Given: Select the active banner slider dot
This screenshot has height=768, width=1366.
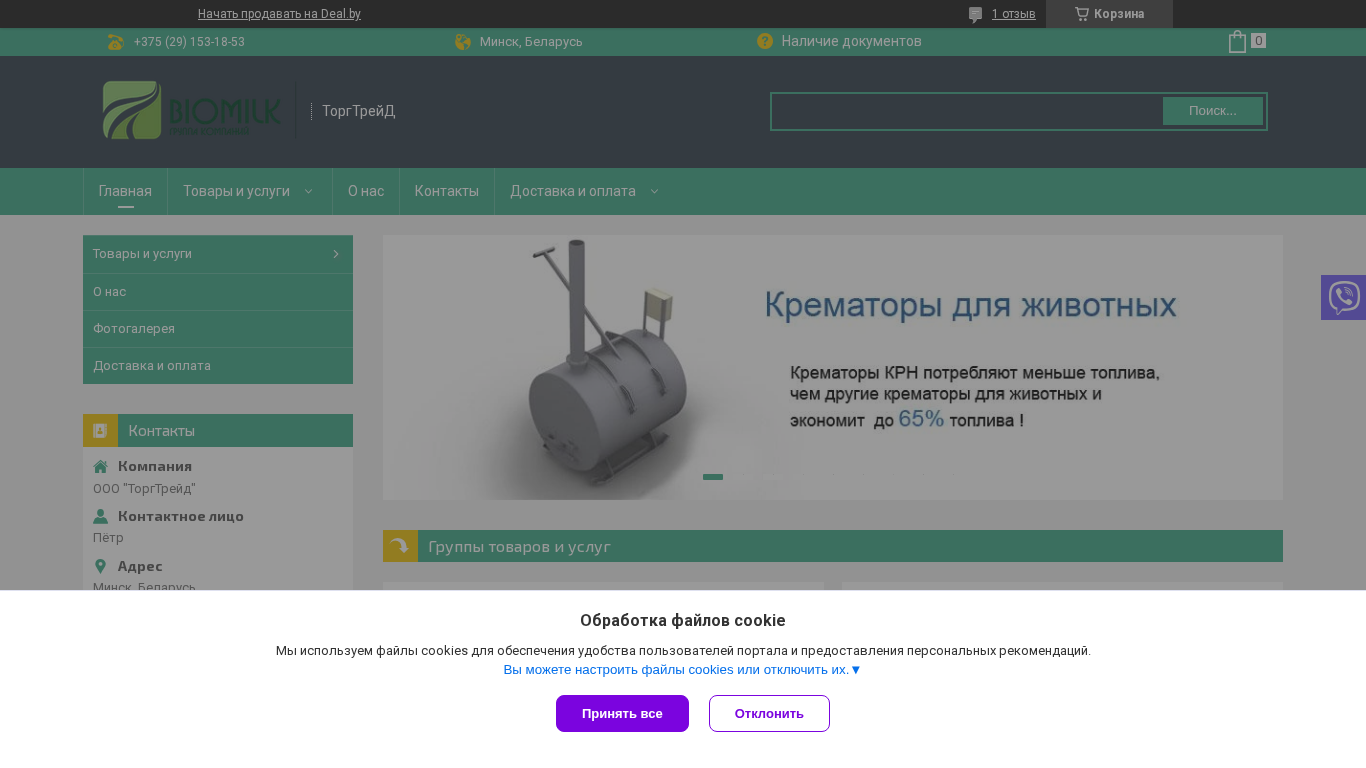Looking at the screenshot, I should 713,477.
